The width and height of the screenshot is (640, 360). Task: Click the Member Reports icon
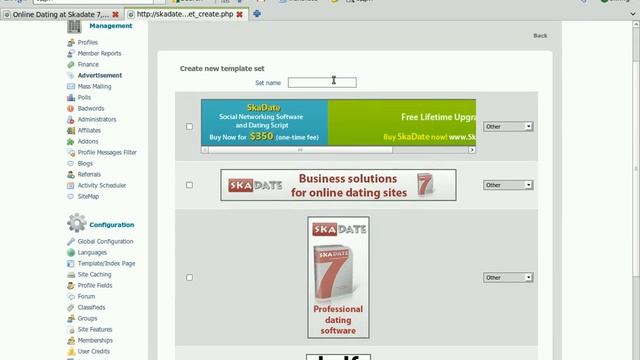click(x=71, y=53)
